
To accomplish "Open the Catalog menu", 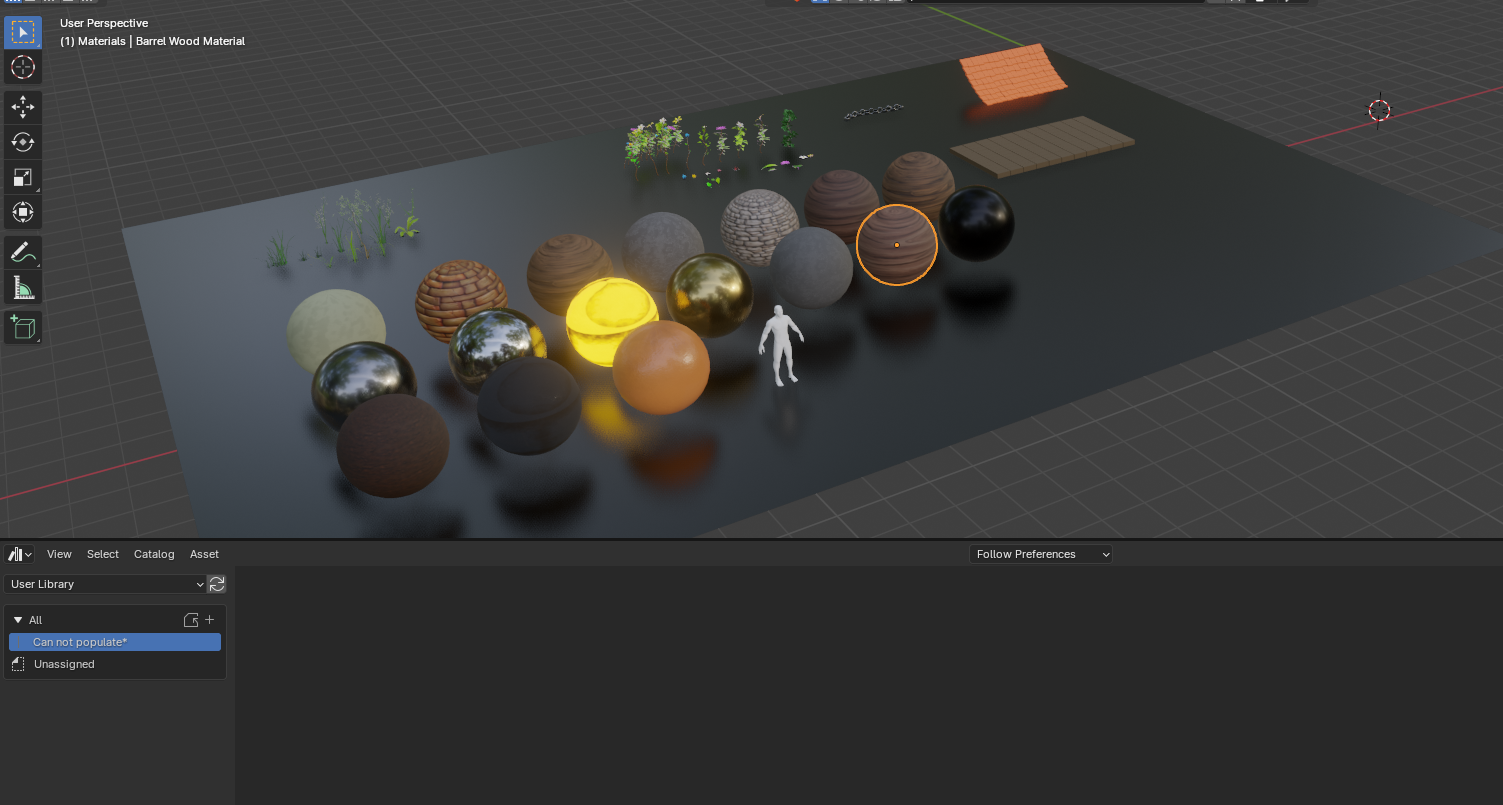I will point(154,554).
